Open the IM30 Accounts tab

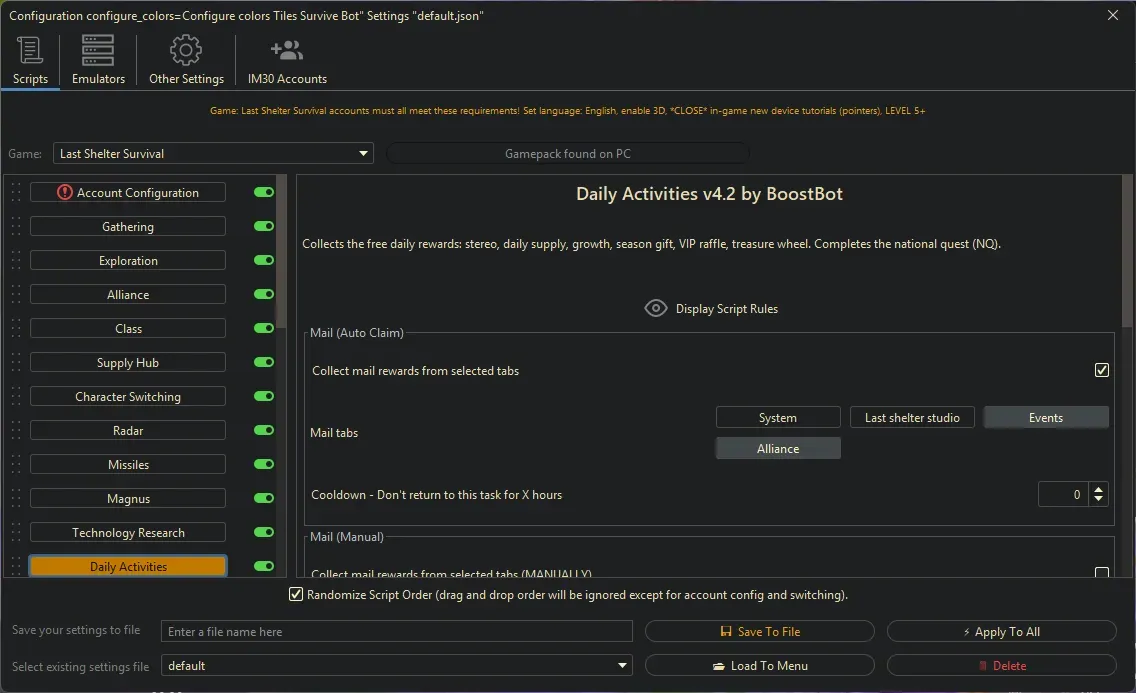[x=287, y=61]
